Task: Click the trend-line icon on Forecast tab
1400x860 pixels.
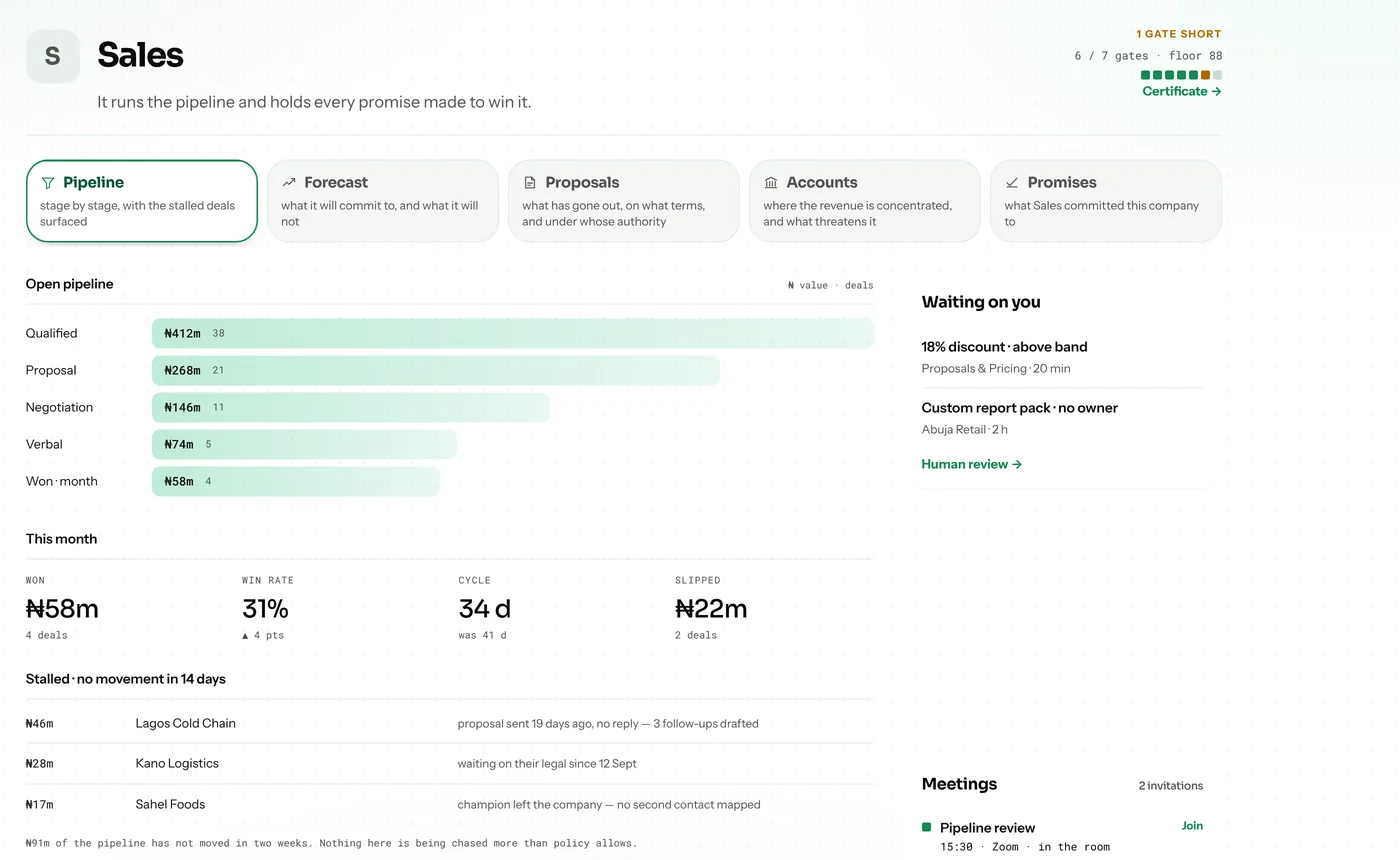Action: click(289, 183)
